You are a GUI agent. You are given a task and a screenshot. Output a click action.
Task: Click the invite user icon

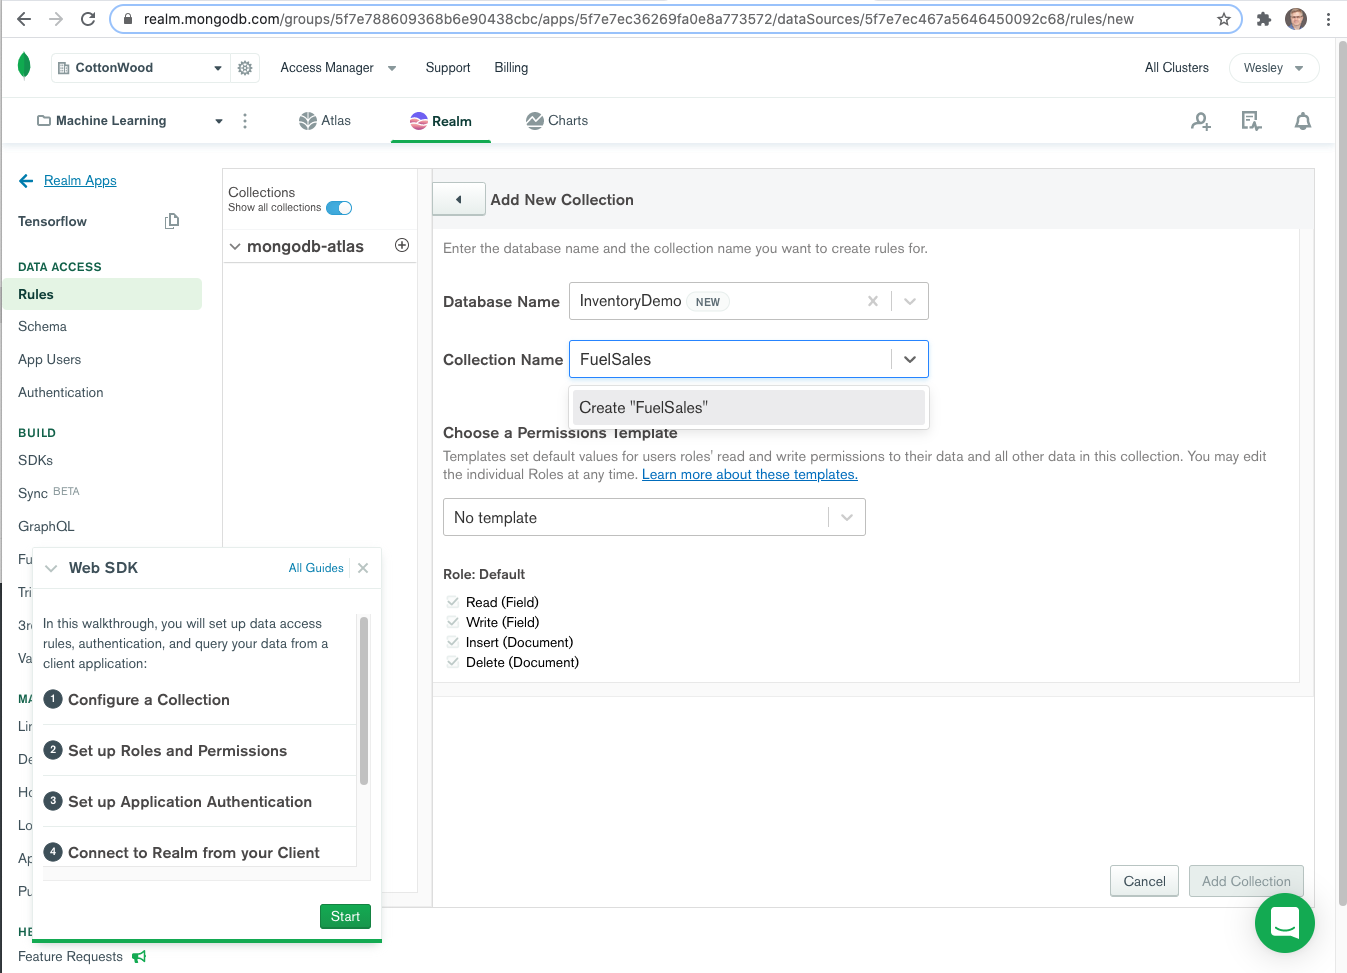click(1201, 121)
